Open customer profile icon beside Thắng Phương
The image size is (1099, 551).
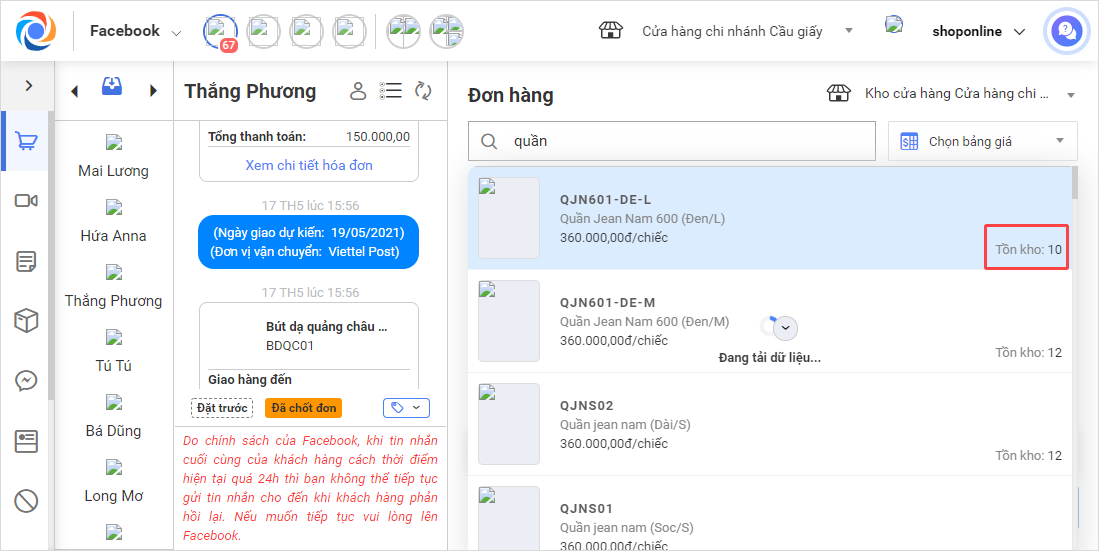[358, 90]
